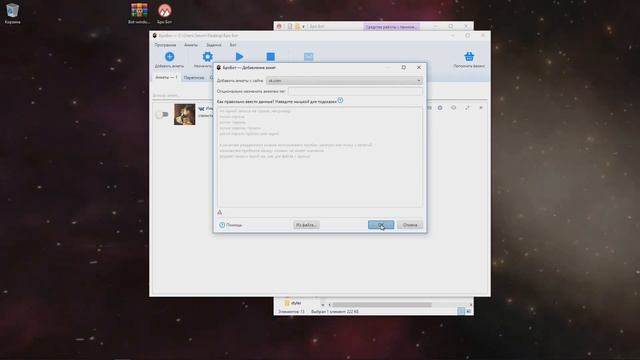Click the eye icon in the account row

(453, 108)
